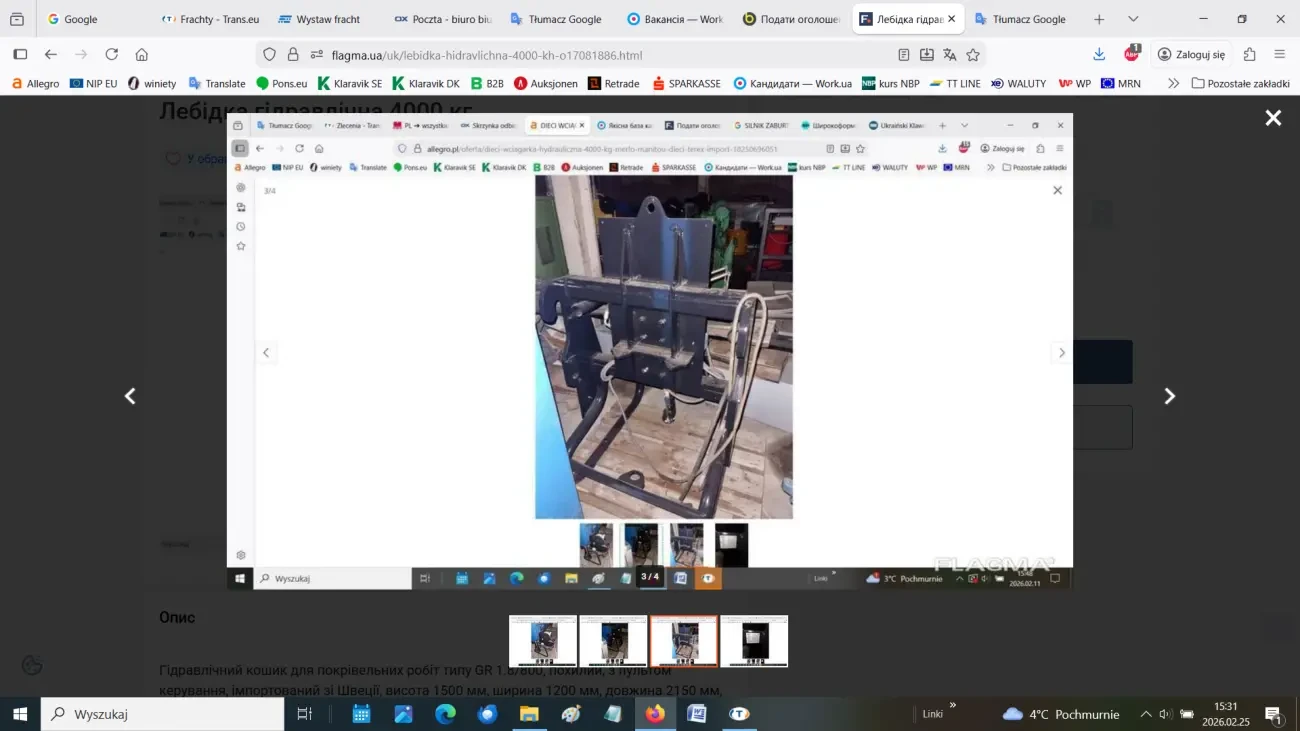This screenshot has width=1300, height=731.
Task: Show next gallery photo with right arrow
Action: 1169,396
